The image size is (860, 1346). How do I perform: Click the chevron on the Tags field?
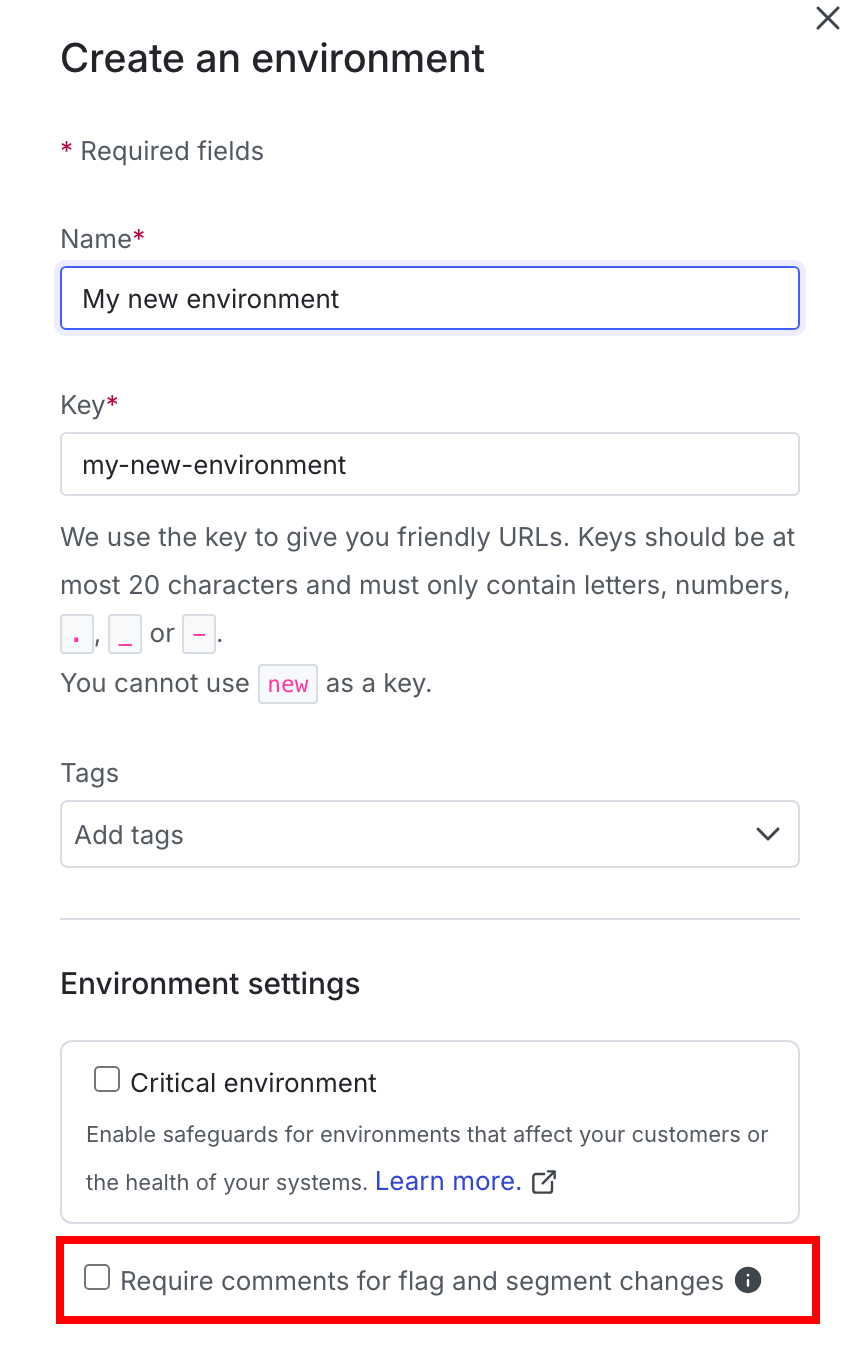coord(767,833)
